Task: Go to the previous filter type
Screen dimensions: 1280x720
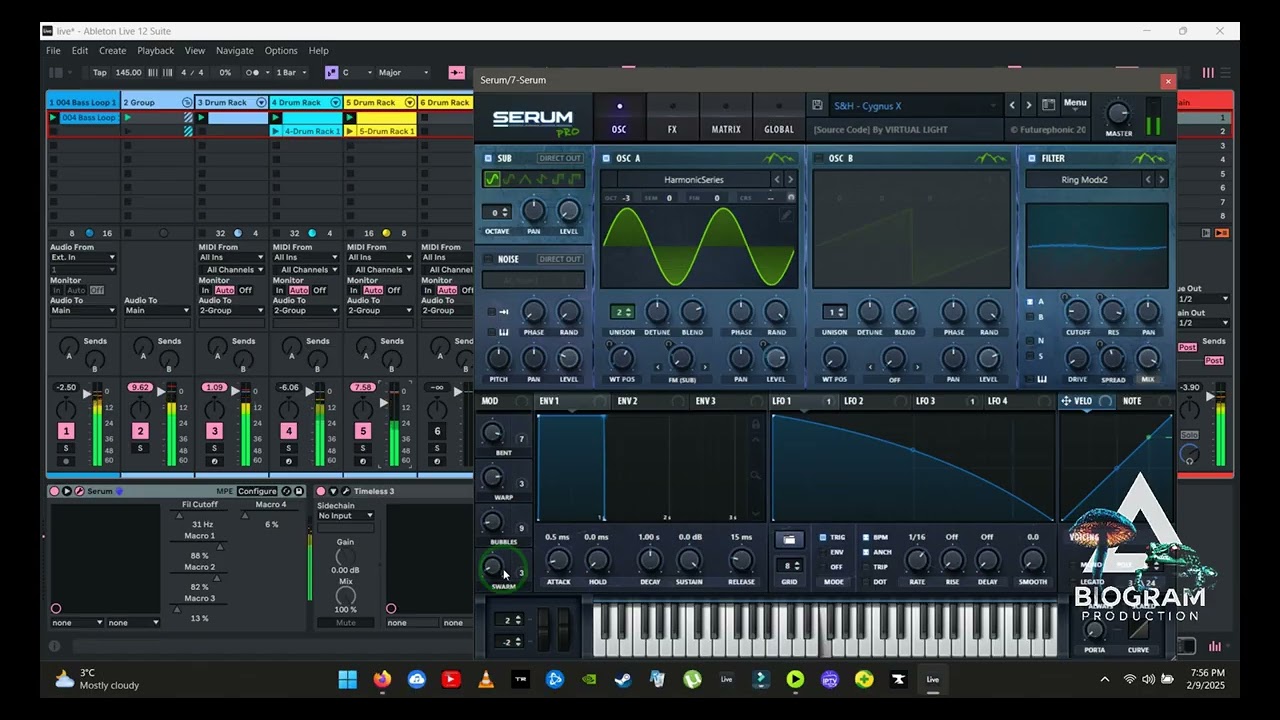Action: [1148, 180]
